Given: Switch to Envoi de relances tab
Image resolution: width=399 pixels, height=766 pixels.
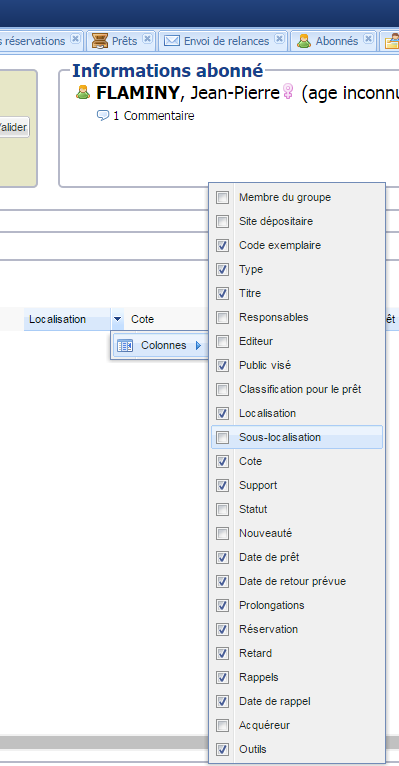Looking at the screenshot, I should click(x=223, y=41).
